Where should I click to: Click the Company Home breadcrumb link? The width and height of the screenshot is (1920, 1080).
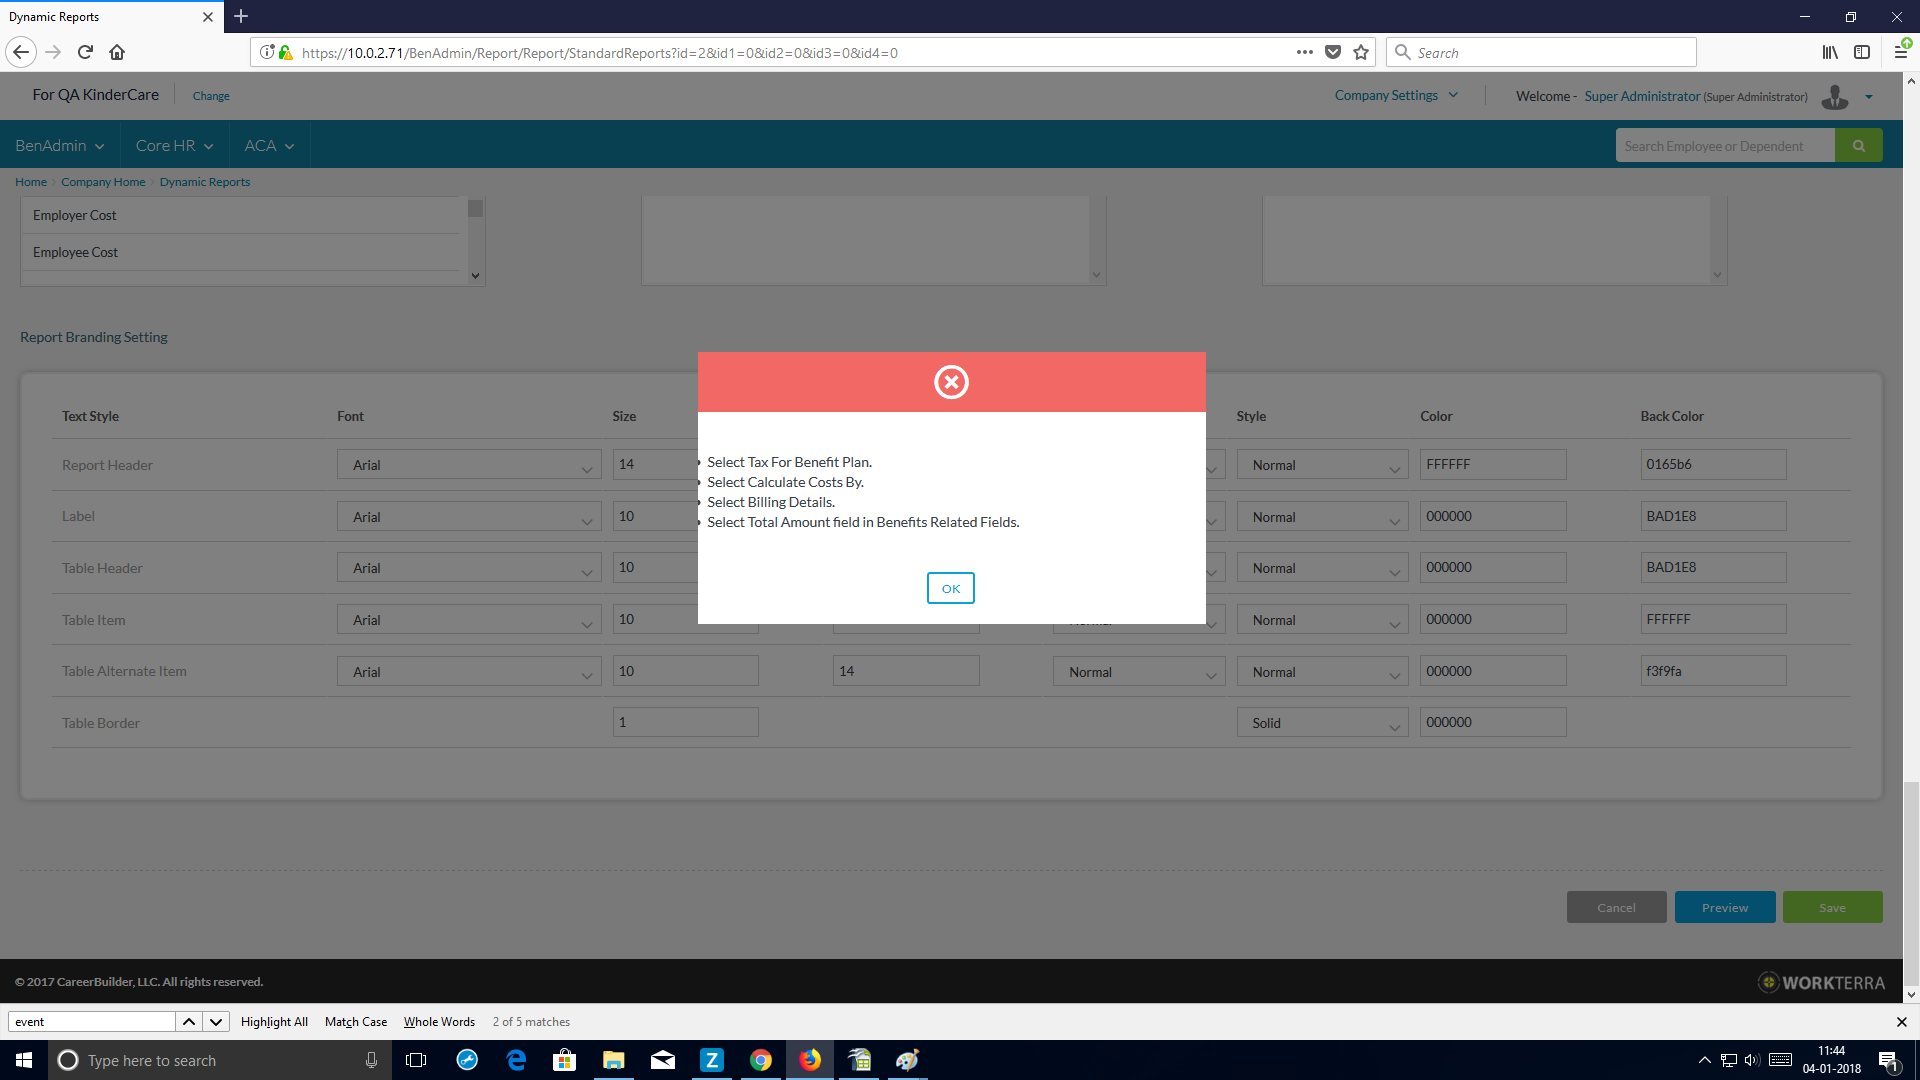click(103, 182)
